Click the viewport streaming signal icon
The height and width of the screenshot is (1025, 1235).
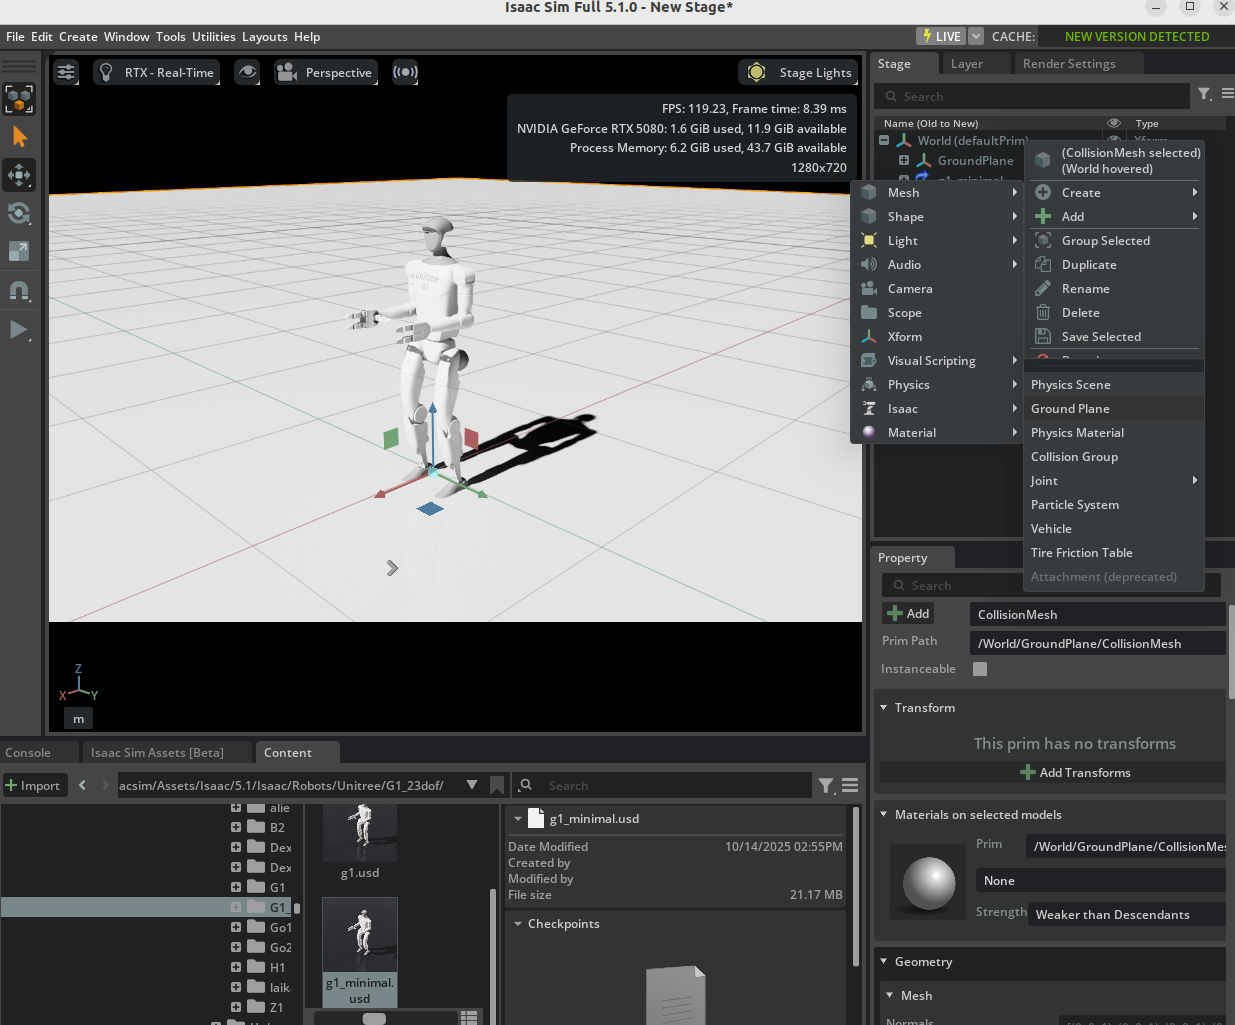coord(405,72)
